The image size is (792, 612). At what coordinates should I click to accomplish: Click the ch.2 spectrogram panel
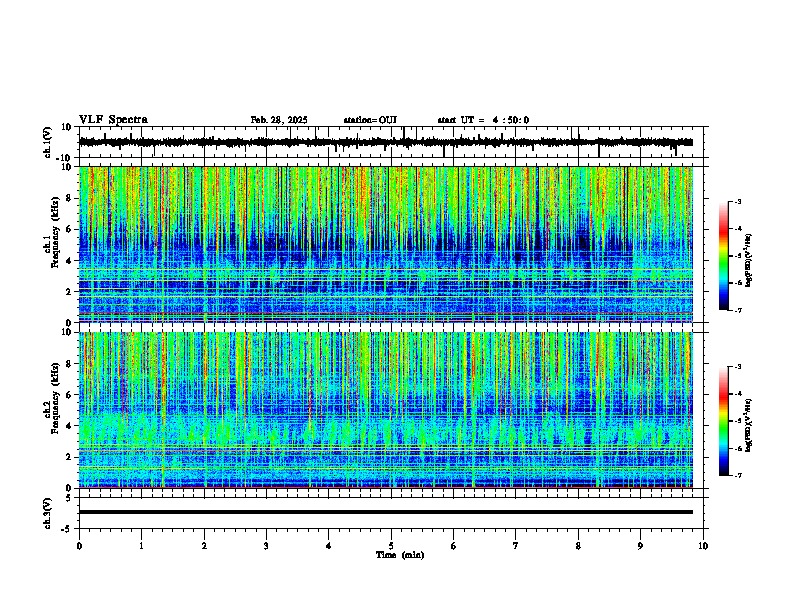386,410
